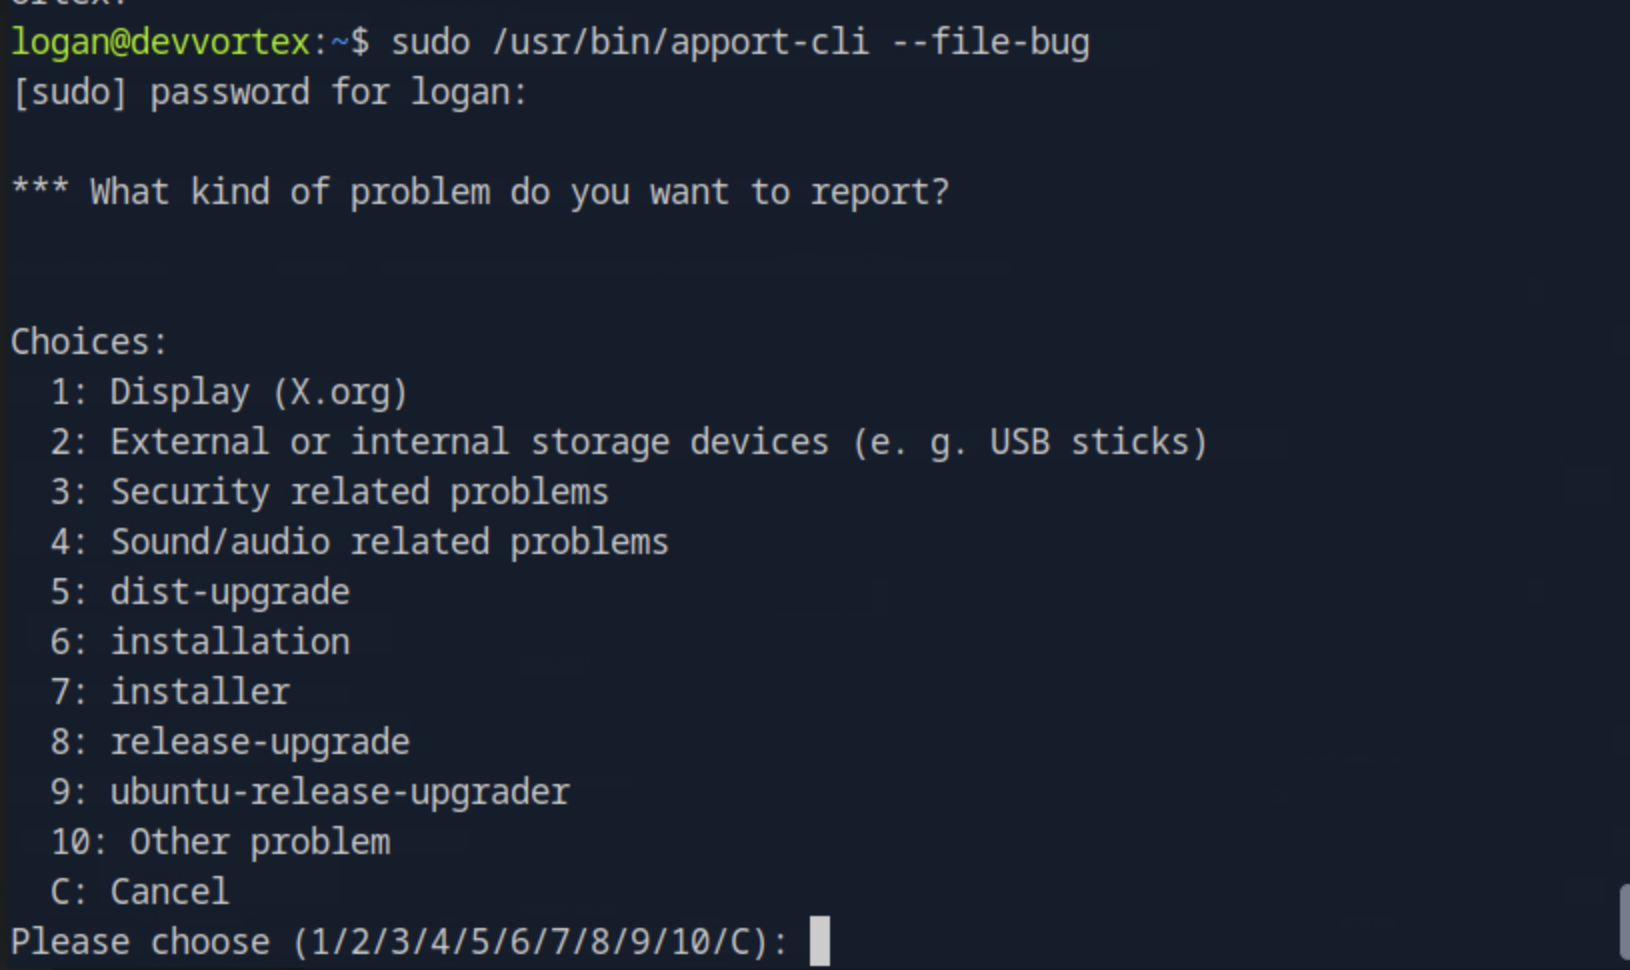Click the "6: installation" choice line
Screen dimensions: 1630x970
tap(200, 642)
